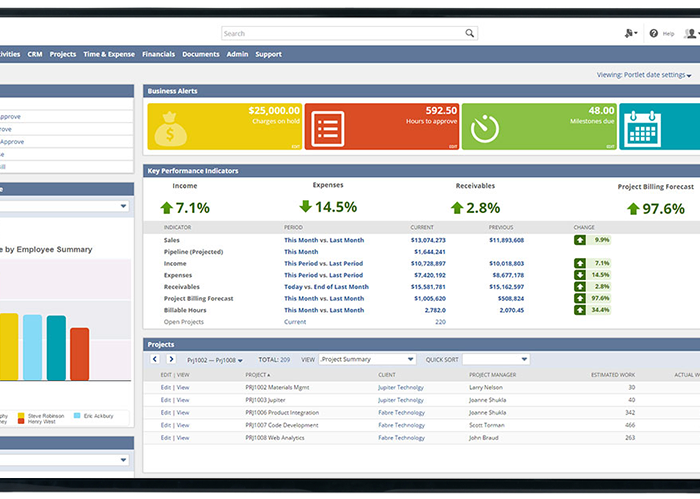Viewport: 700px width, 499px height.
Task: Click the $13,074,273 current Sales value
Action: (428, 240)
